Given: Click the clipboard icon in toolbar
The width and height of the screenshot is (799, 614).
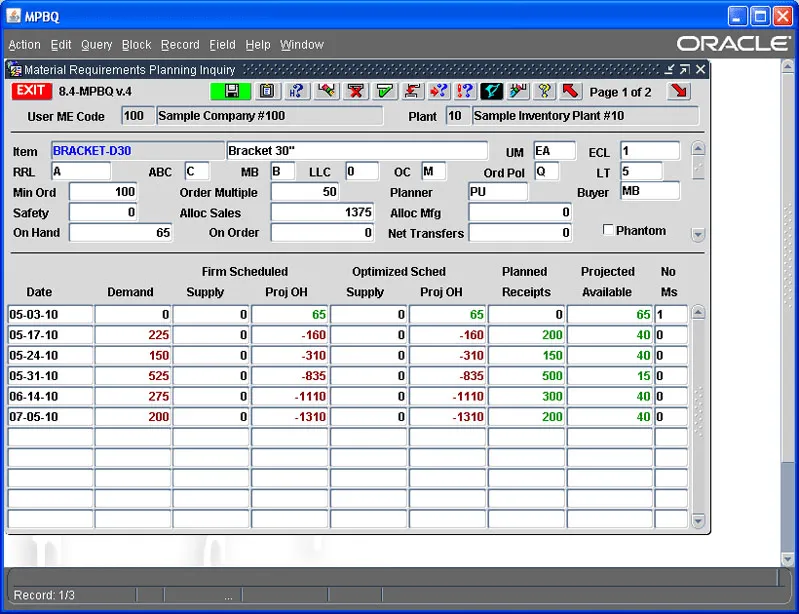Looking at the screenshot, I should click(x=267, y=91).
